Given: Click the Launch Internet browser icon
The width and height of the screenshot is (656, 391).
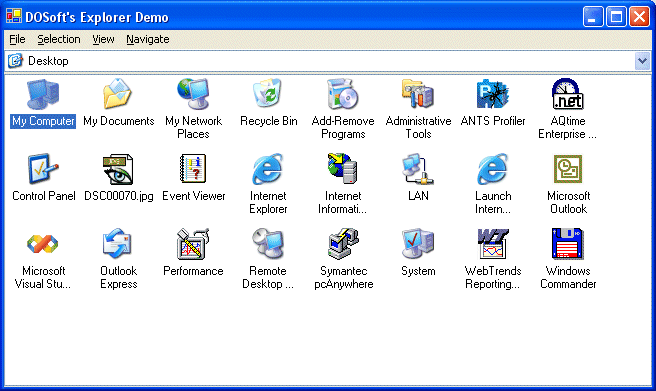Looking at the screenshot, I should (493, 169).
